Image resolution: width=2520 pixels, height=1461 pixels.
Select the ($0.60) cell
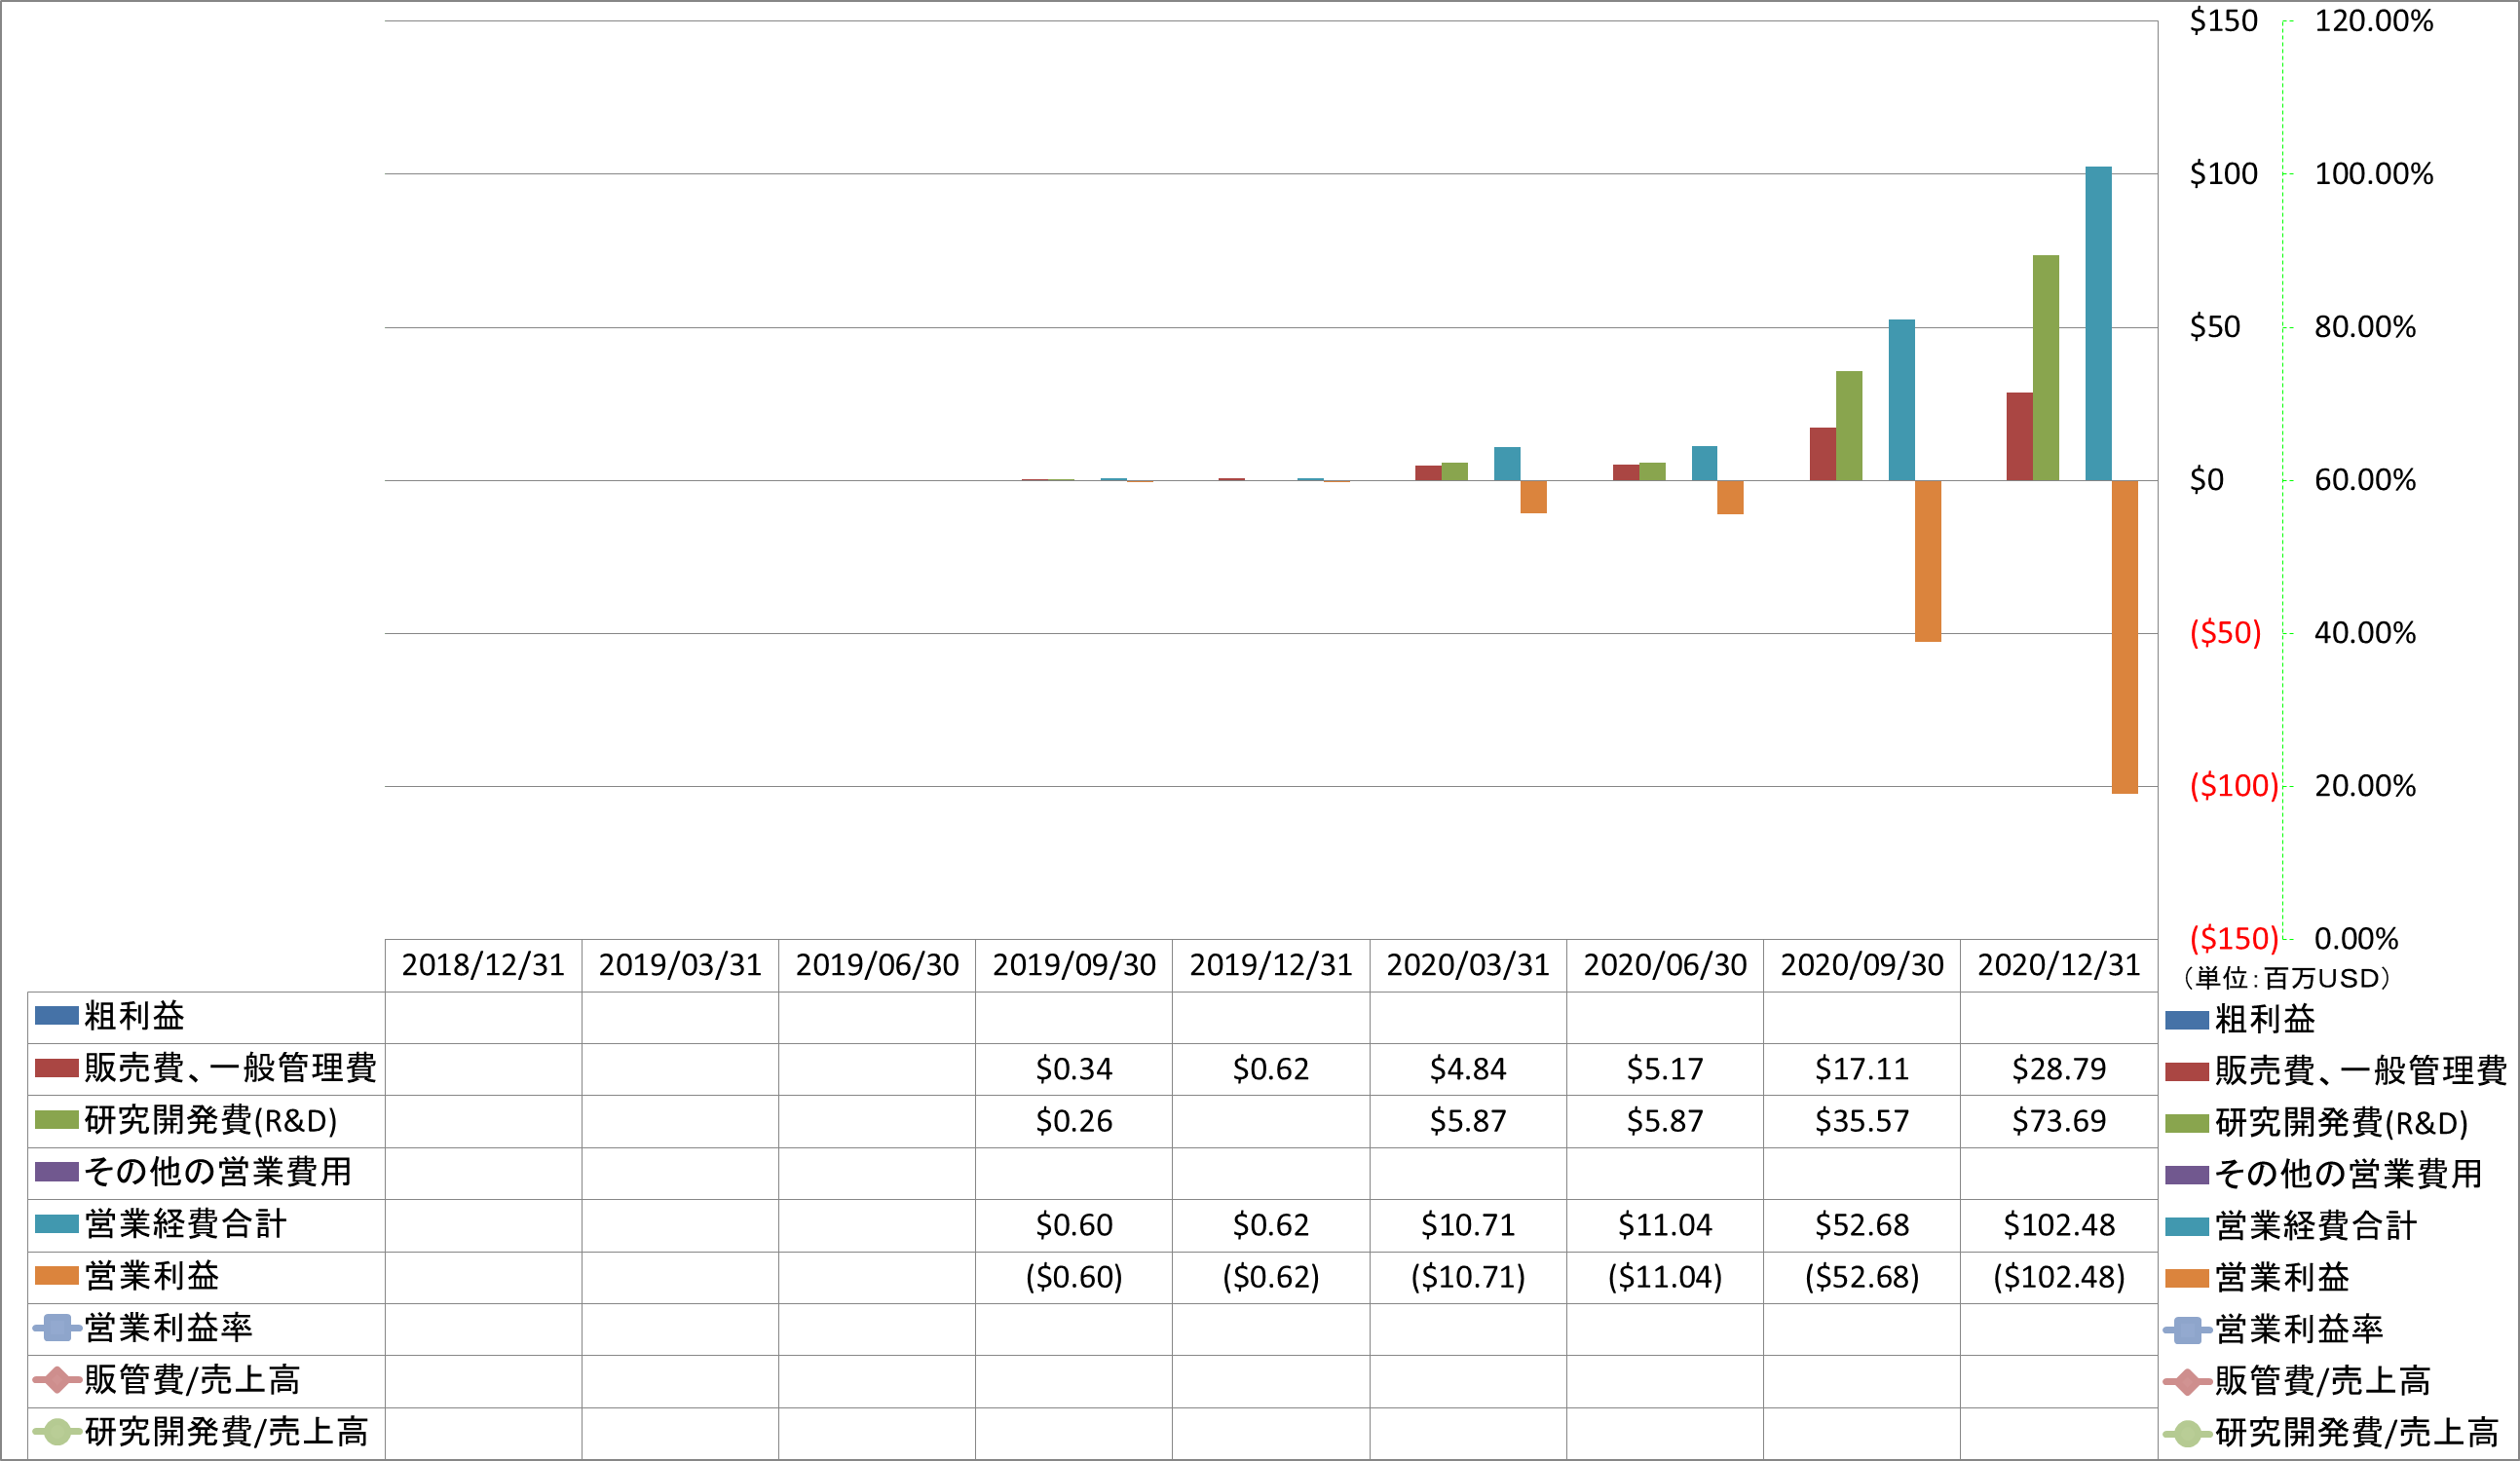pos(1074,1277)
